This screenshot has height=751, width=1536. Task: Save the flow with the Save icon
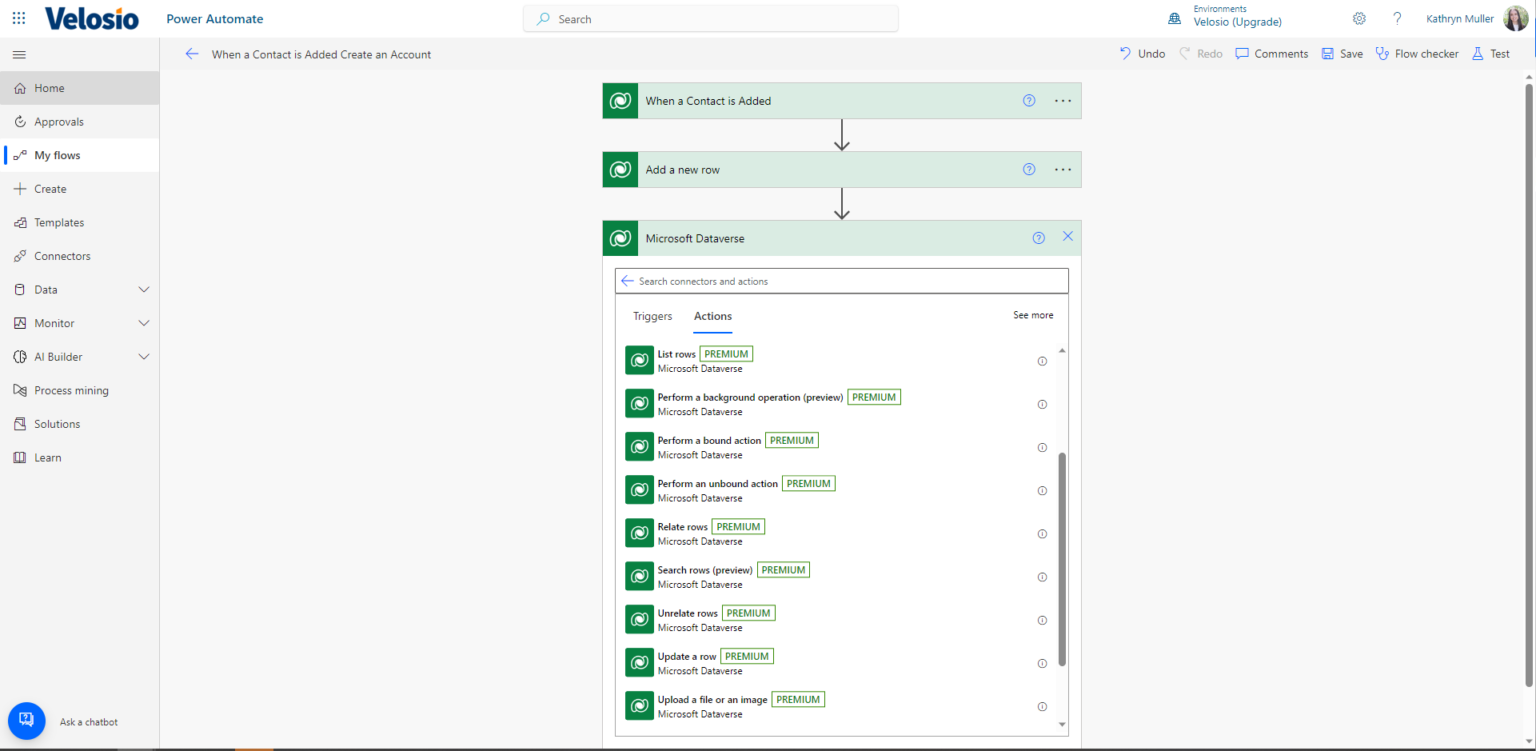[1341, 53]
